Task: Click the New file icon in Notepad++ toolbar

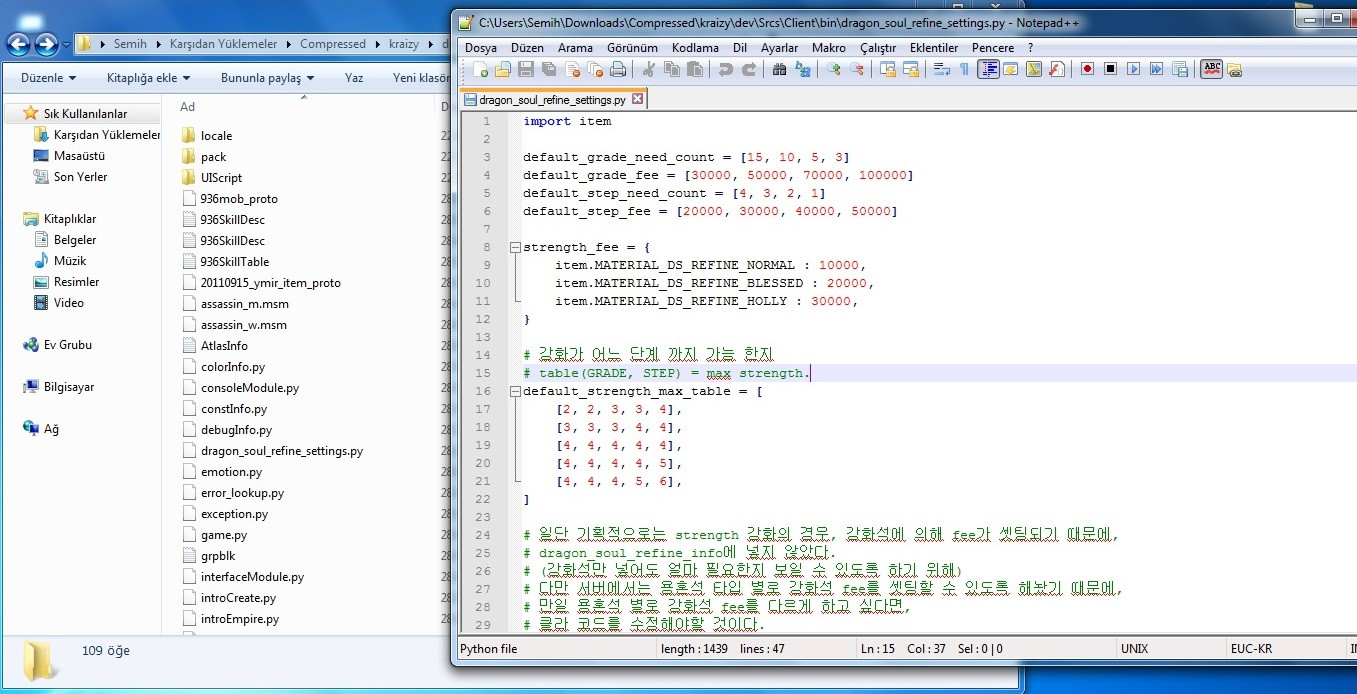Action: coord(481,69)
